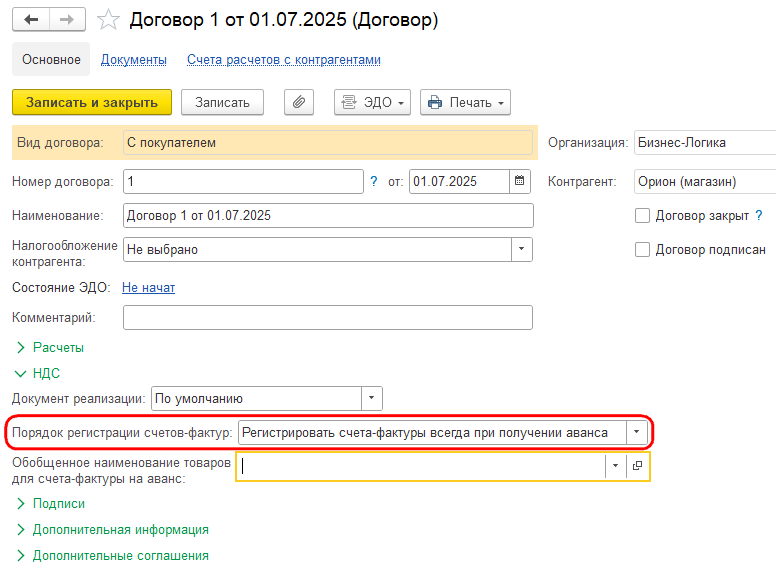Open the Документ реализации dropdown list
The width and height of the screenshot is (776, 575).
(372, 398)
